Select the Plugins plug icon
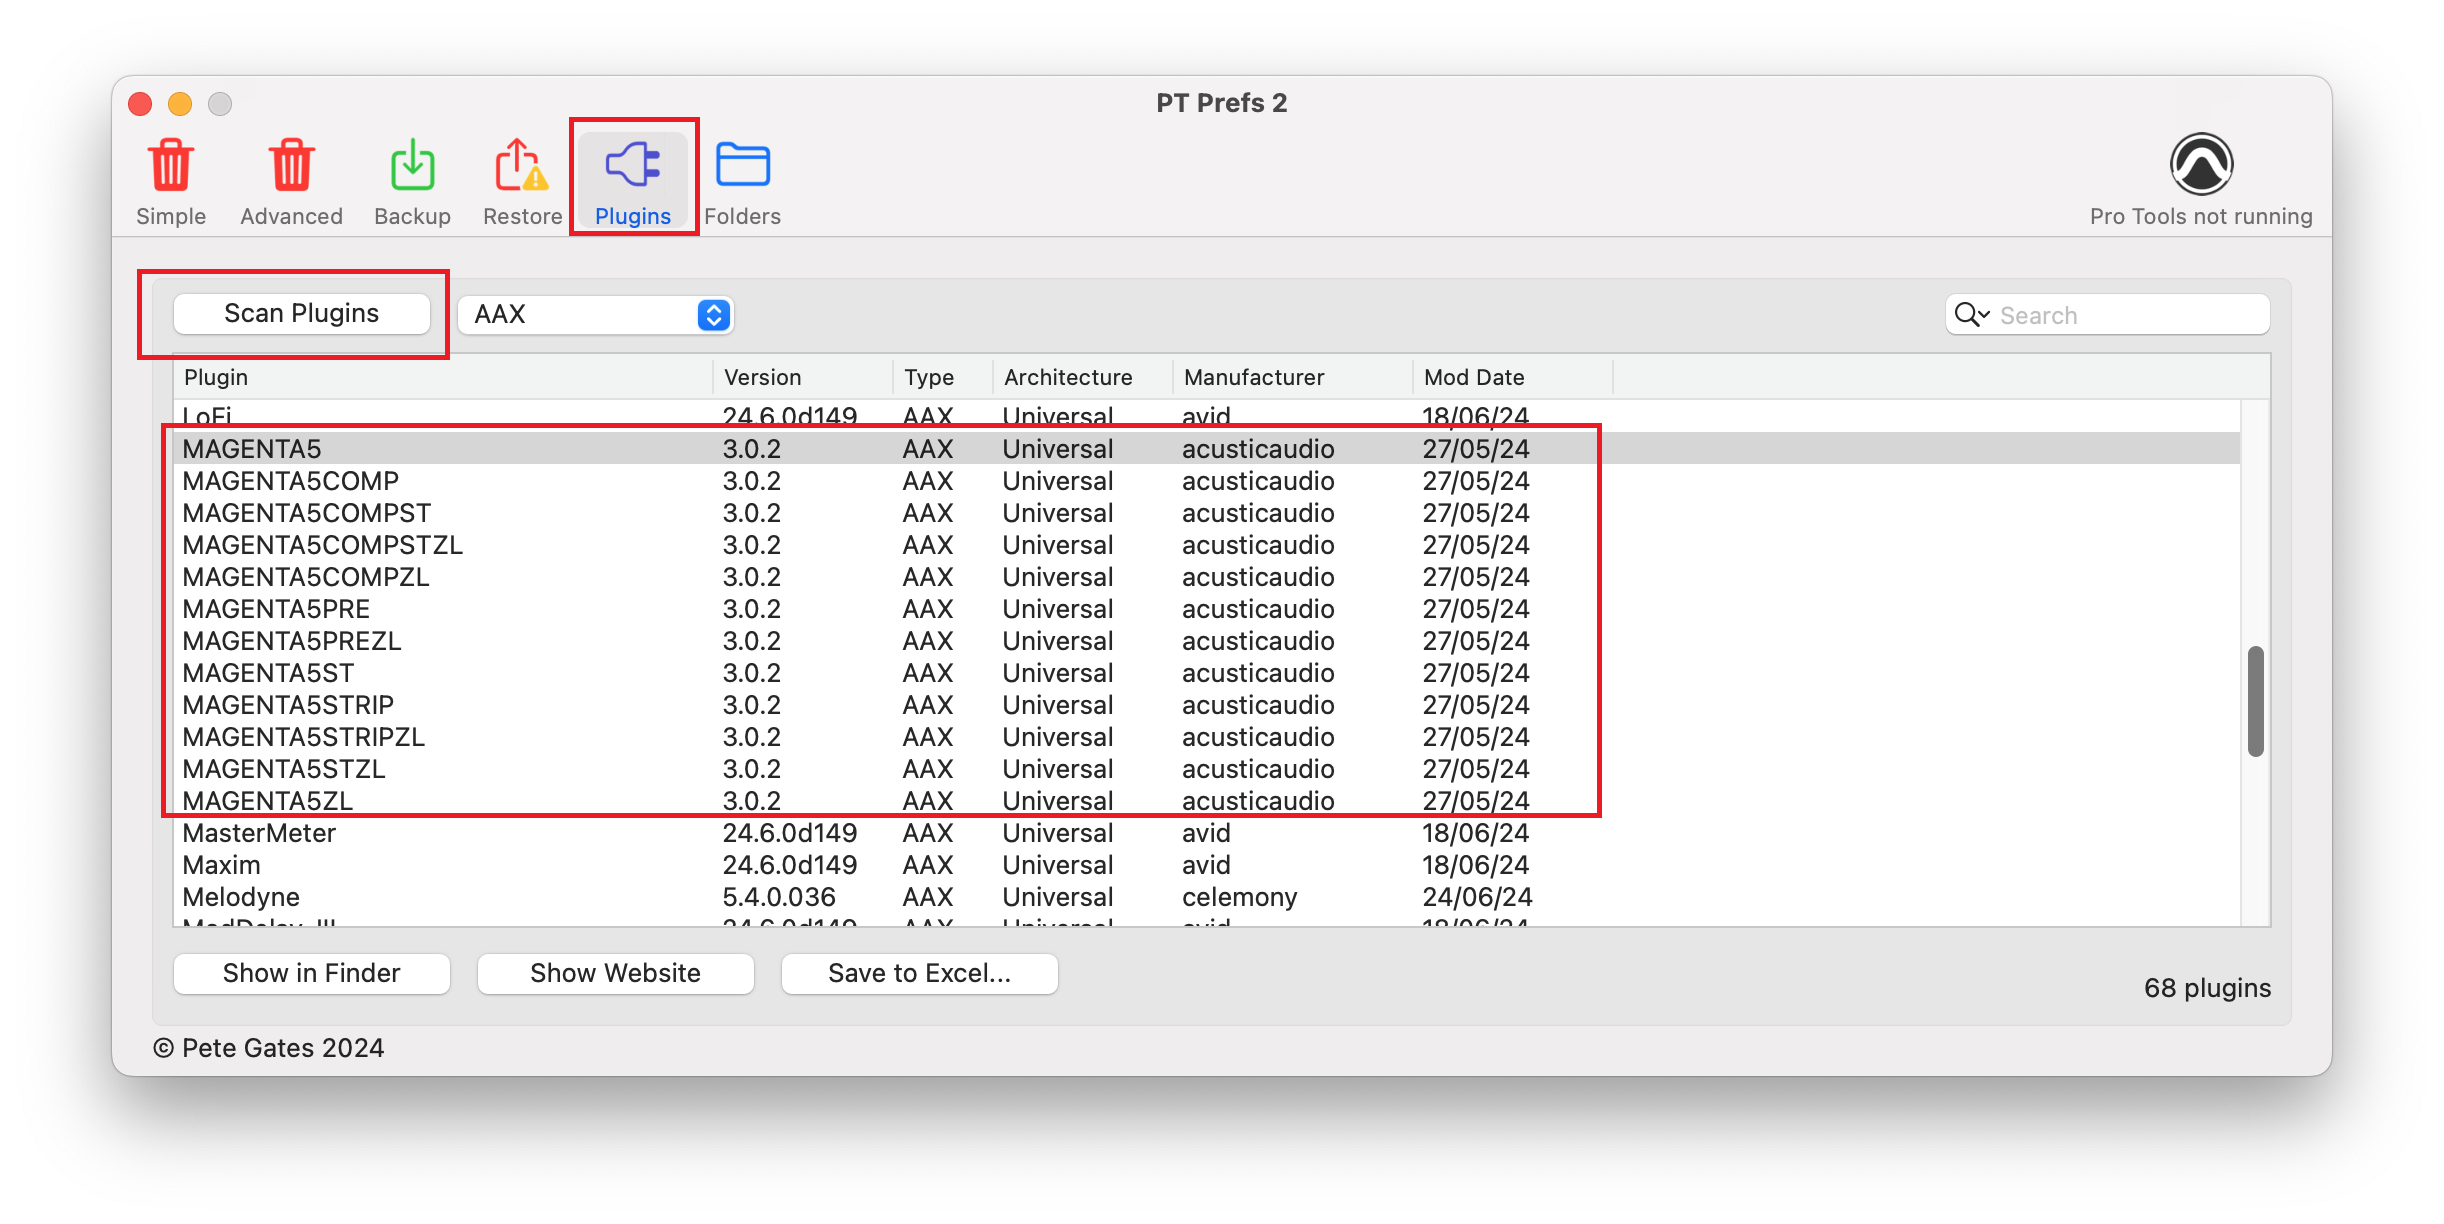 [633, 166]
